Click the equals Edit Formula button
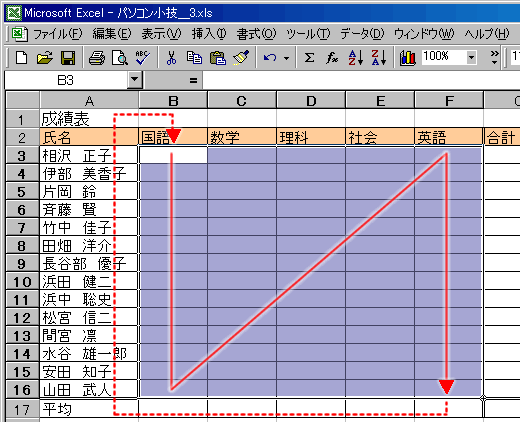The image size is (520, 422). pos(193,80)
